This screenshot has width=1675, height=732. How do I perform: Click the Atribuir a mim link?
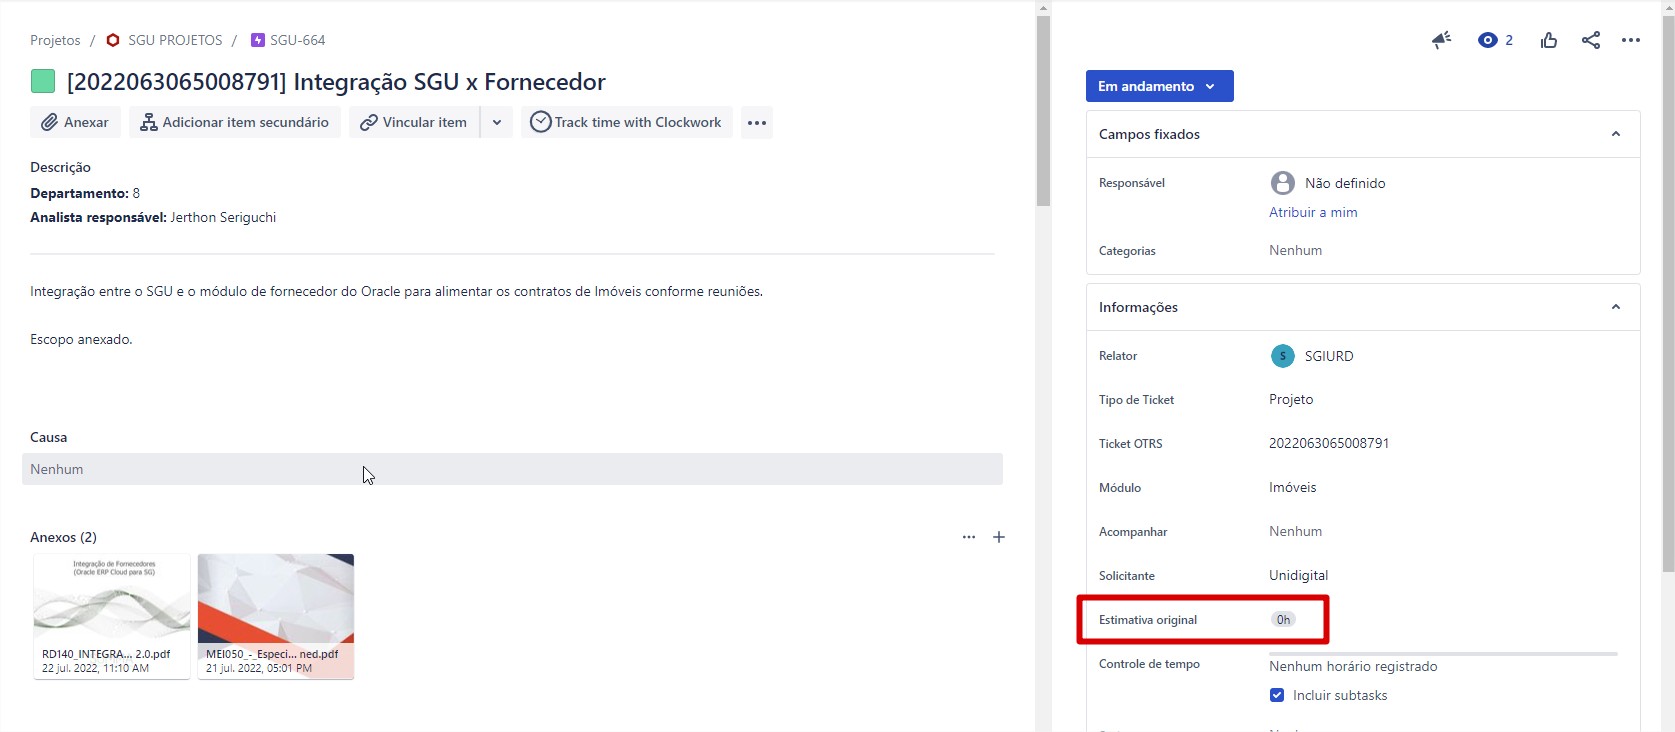[1313, 212]
